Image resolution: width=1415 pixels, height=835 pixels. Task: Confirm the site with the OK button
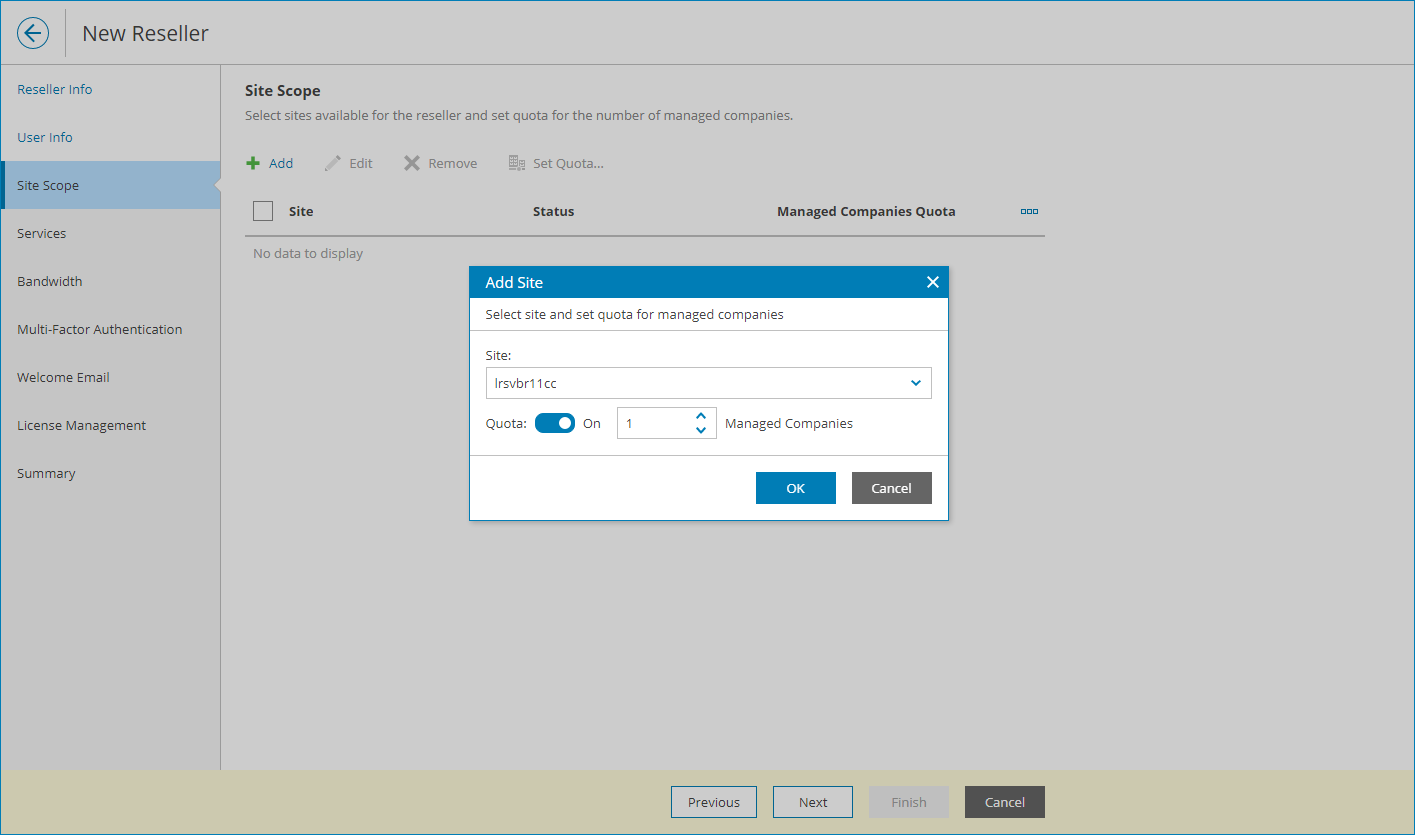(x=795, y=487)
